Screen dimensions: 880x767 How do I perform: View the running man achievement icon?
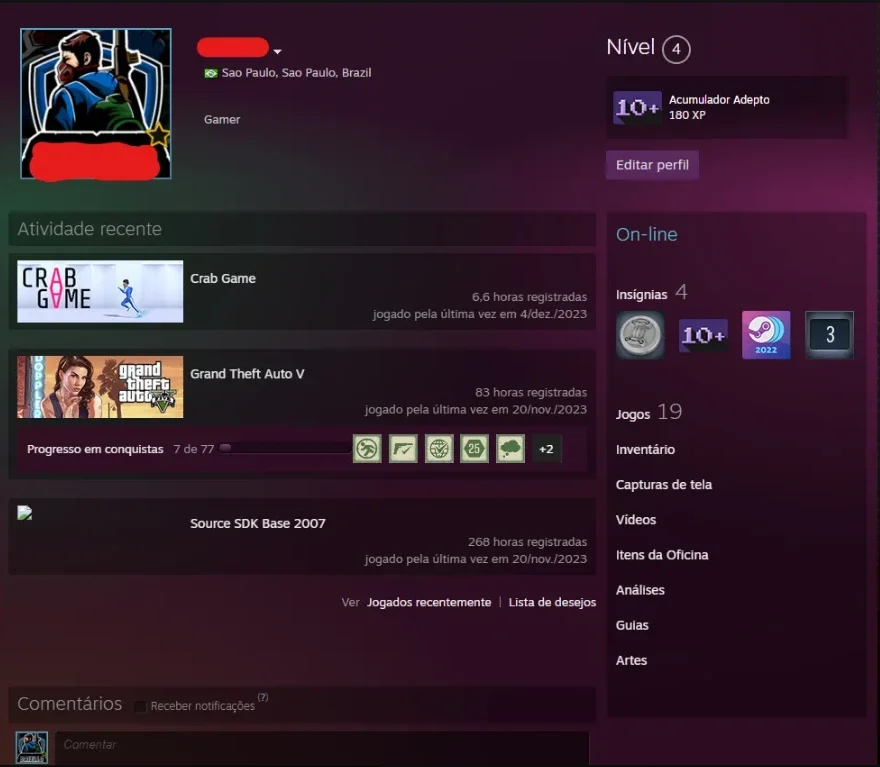(367, 448)
